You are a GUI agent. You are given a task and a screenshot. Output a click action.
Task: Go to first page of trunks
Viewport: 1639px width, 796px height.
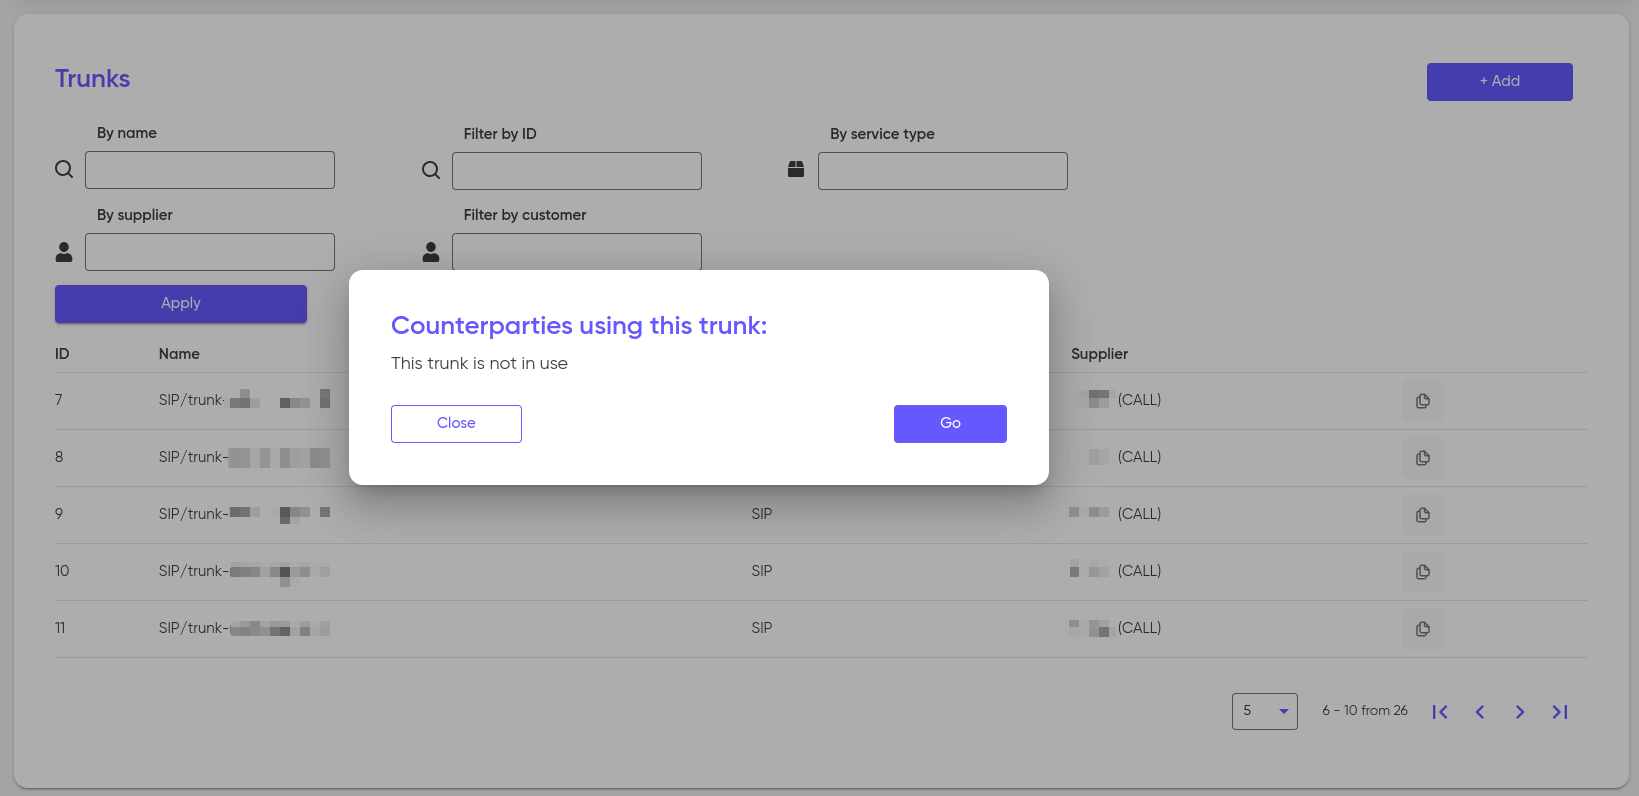1440,712
